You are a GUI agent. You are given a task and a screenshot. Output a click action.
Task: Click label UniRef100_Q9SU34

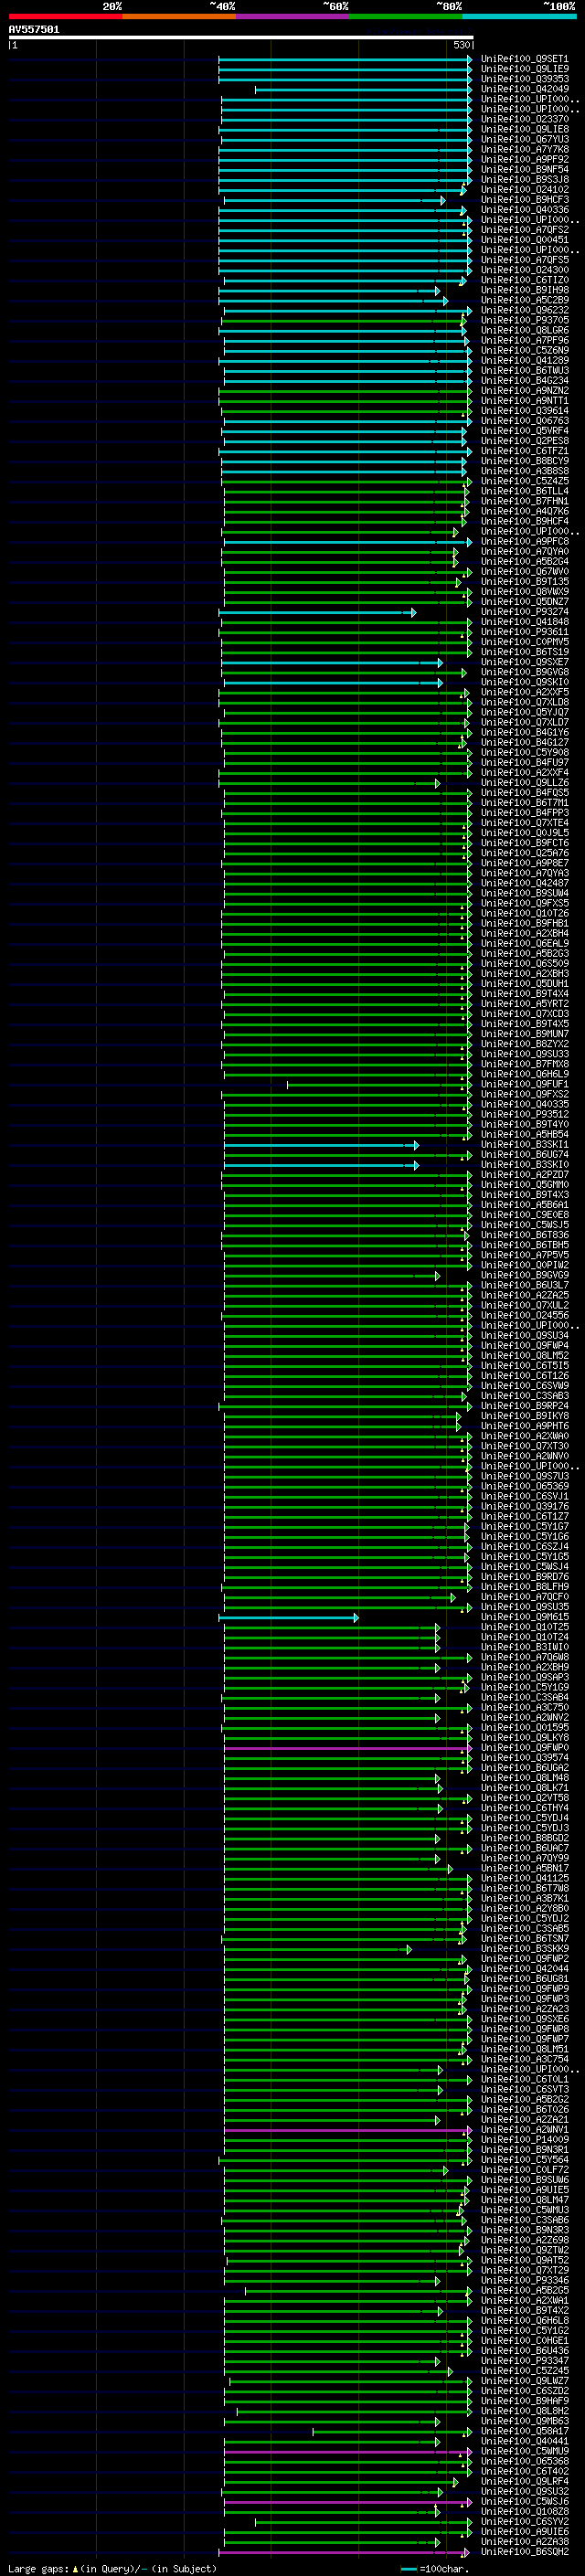pos(524,1336)
